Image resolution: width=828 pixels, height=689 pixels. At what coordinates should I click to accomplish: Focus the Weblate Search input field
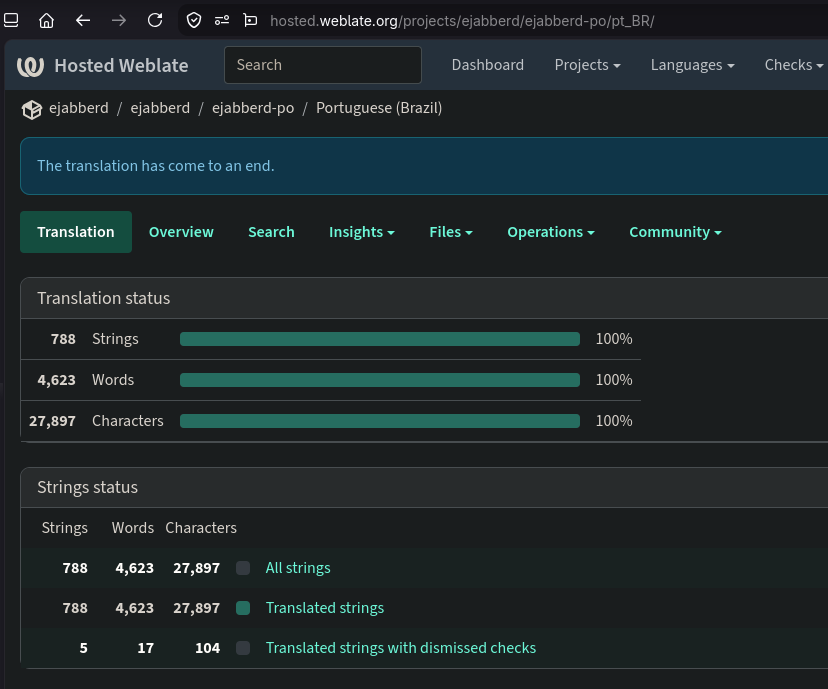tap(323, 65)
